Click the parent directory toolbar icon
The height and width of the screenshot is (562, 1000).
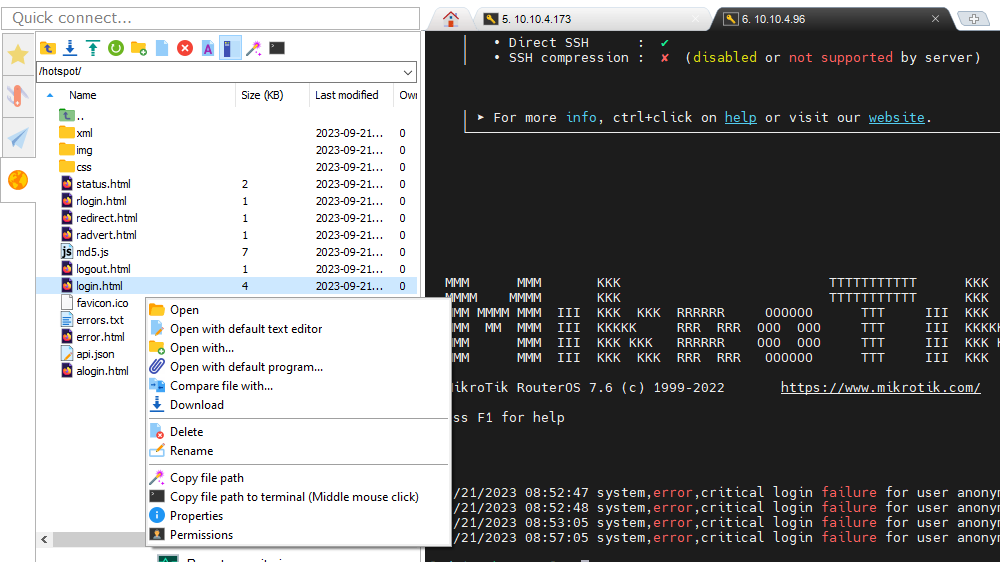tap(47, 48)
